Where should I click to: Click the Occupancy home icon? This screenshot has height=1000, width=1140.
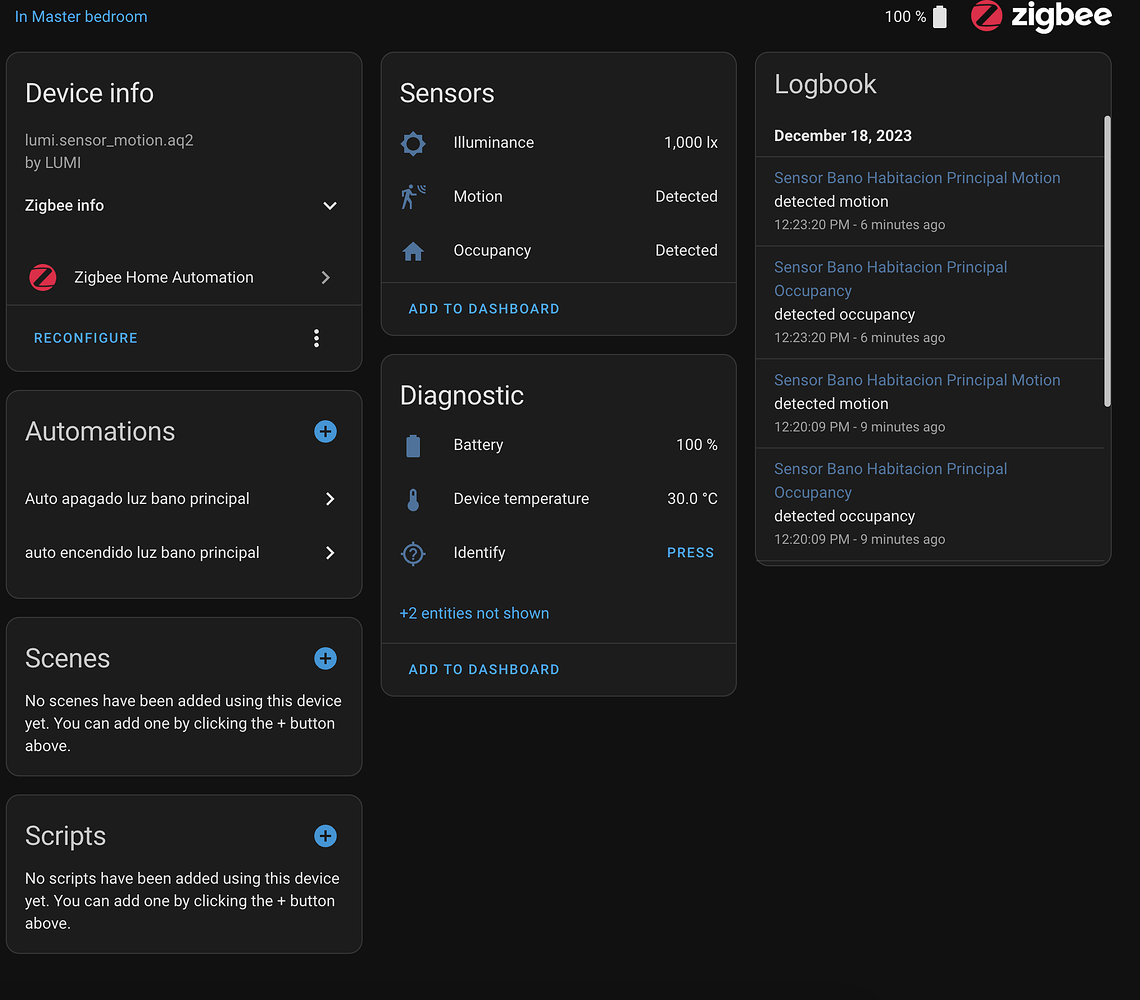point(413,251)
